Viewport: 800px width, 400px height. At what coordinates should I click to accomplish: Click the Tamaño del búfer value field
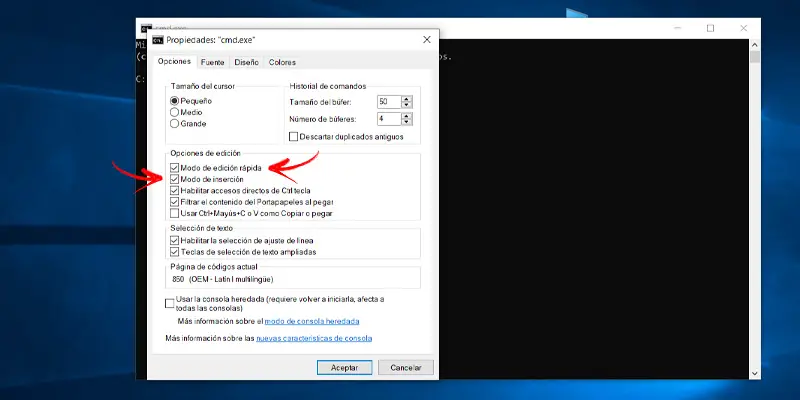[x=389, y=102]
